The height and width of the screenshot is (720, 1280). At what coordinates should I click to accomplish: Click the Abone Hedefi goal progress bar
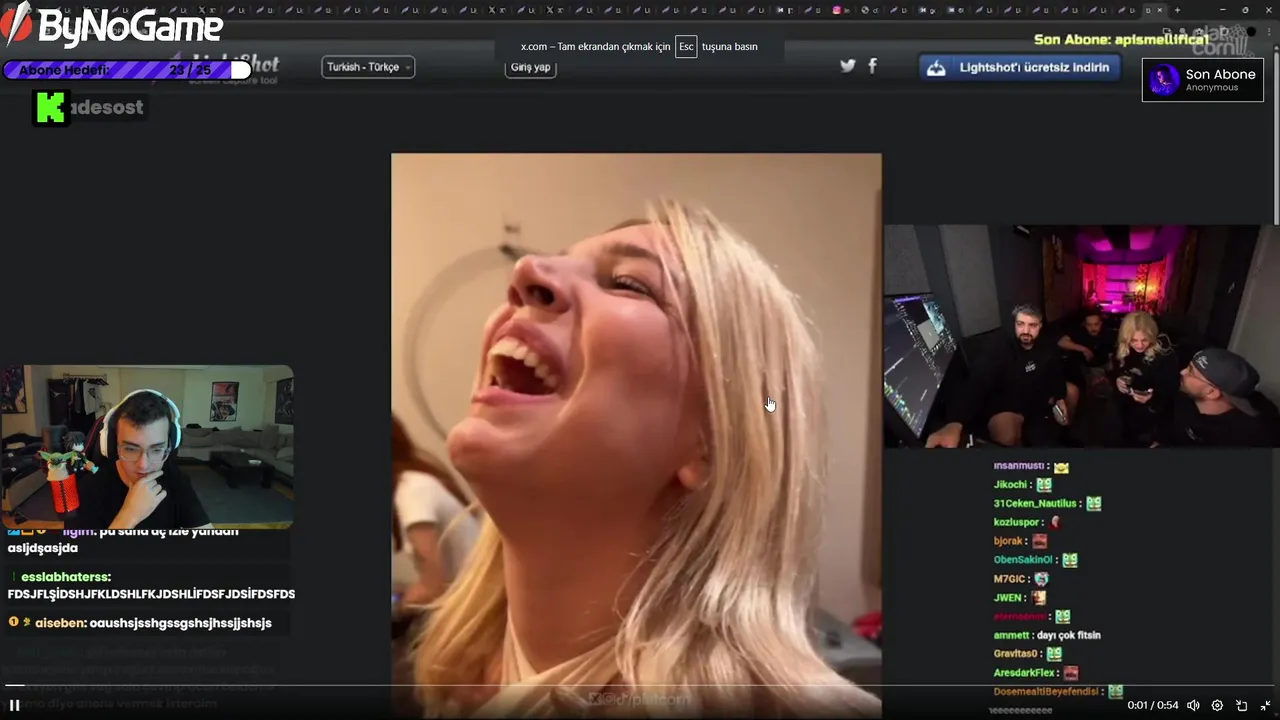tap(127, 70)
